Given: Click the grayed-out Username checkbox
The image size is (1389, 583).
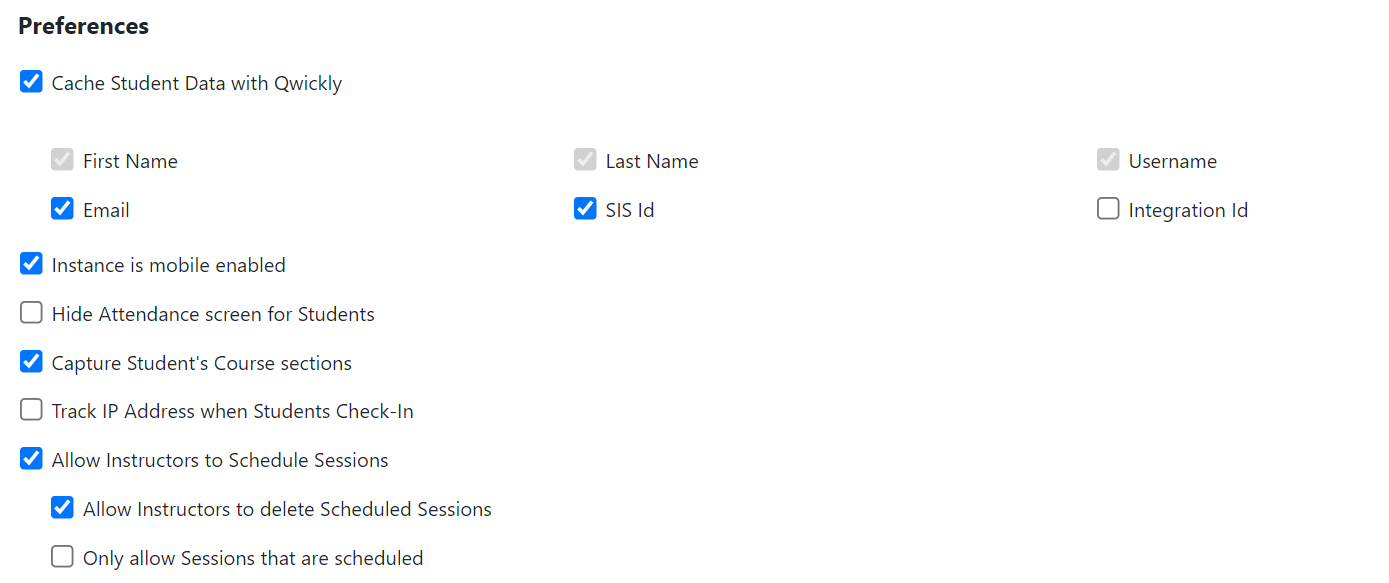Looking at the screenshot, I should pos(1108,160).
